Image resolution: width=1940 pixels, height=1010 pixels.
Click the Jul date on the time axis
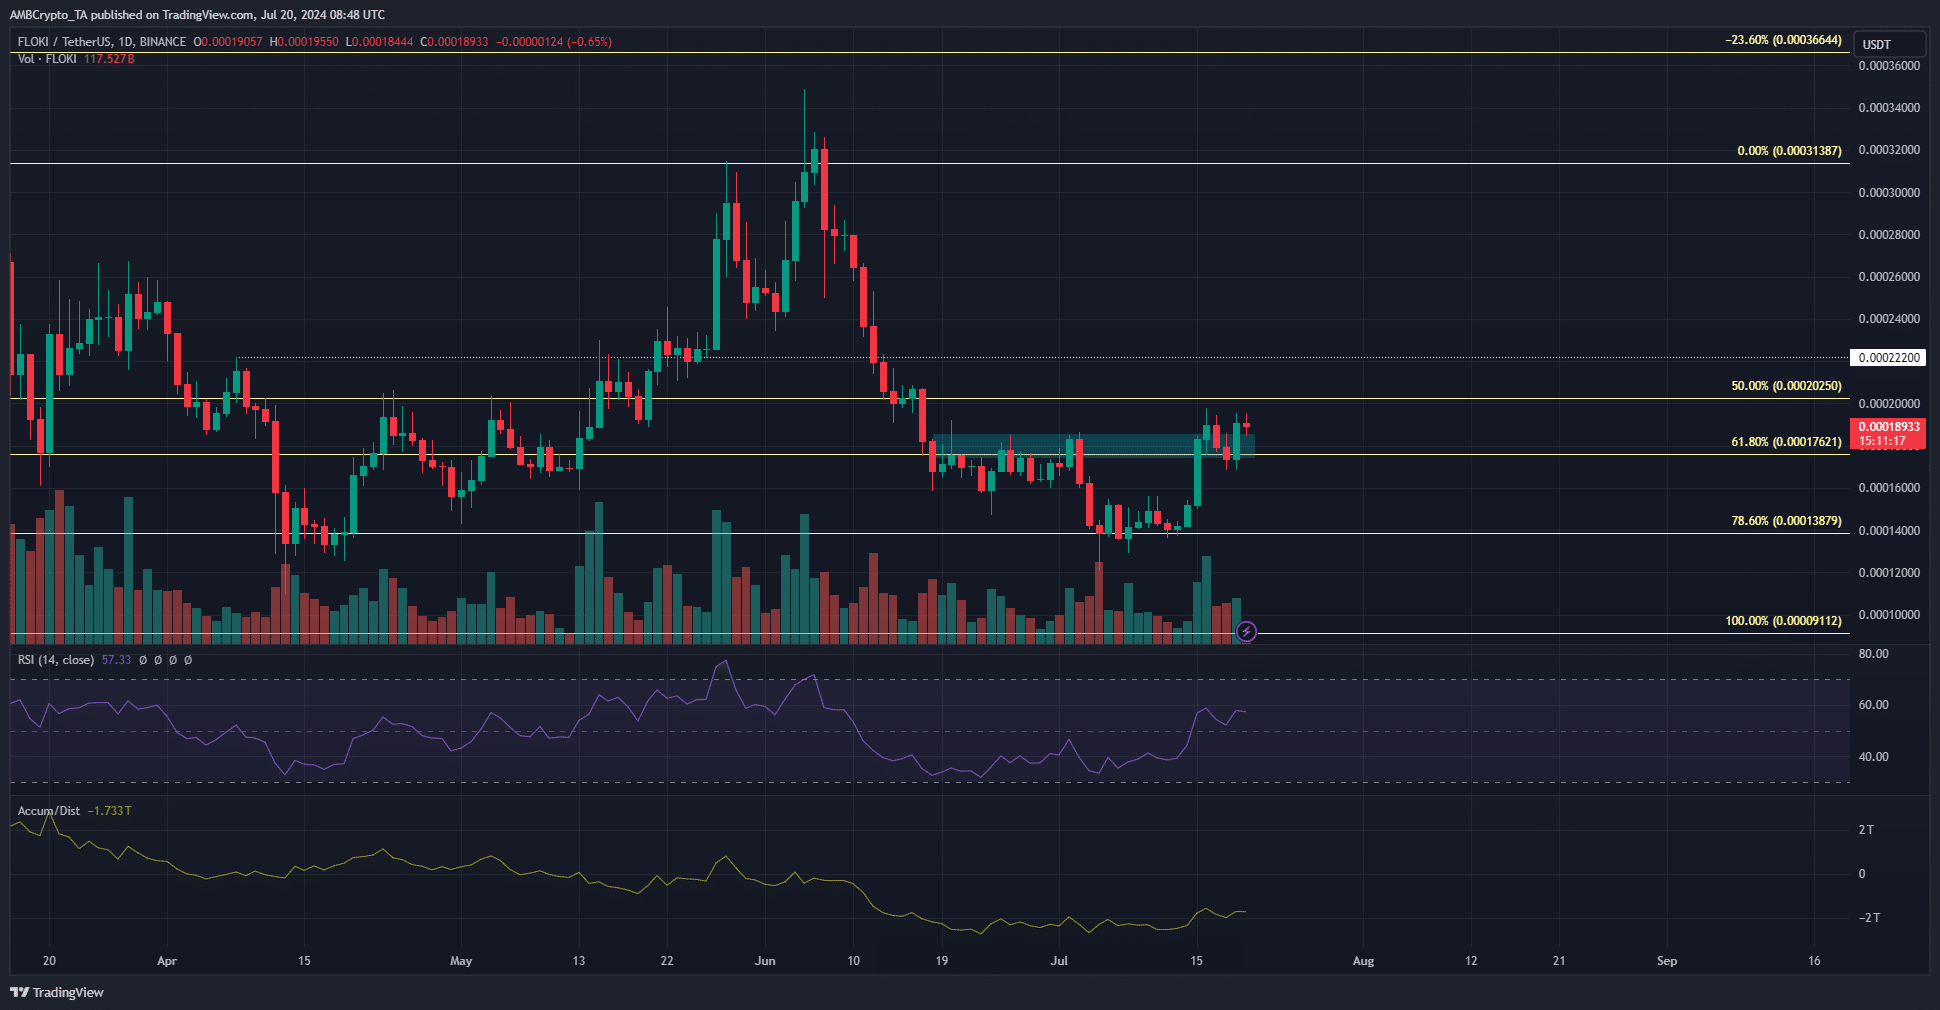(x=1059, y=961)
